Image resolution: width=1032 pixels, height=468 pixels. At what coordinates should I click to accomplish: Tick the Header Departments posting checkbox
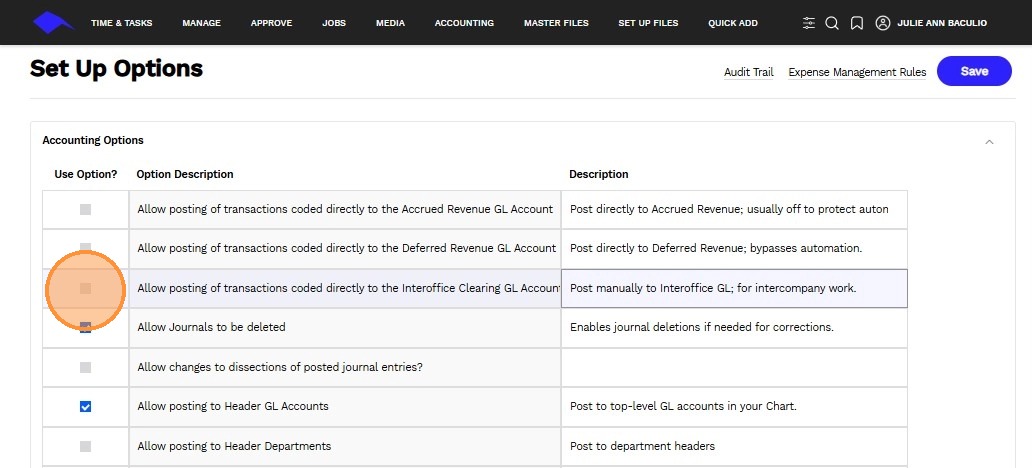[85, 446]
